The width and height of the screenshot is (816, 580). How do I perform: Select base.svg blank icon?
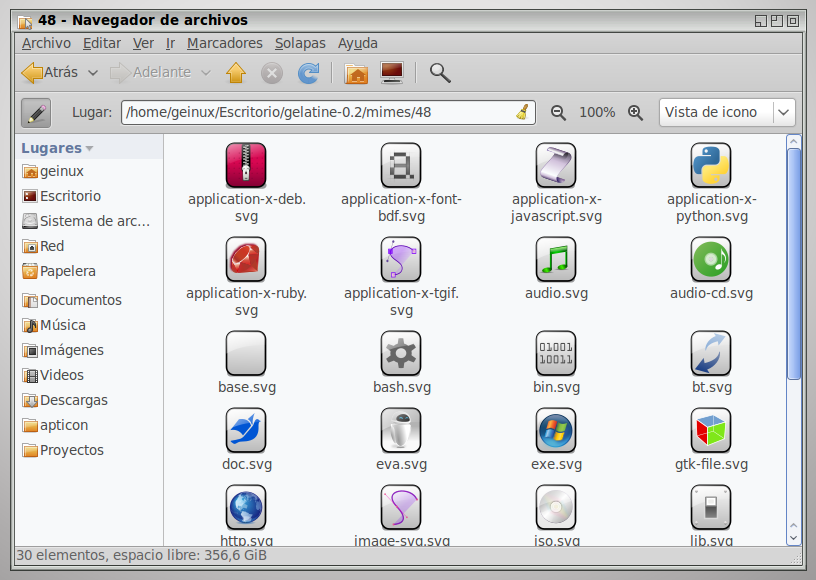point(246,354)
